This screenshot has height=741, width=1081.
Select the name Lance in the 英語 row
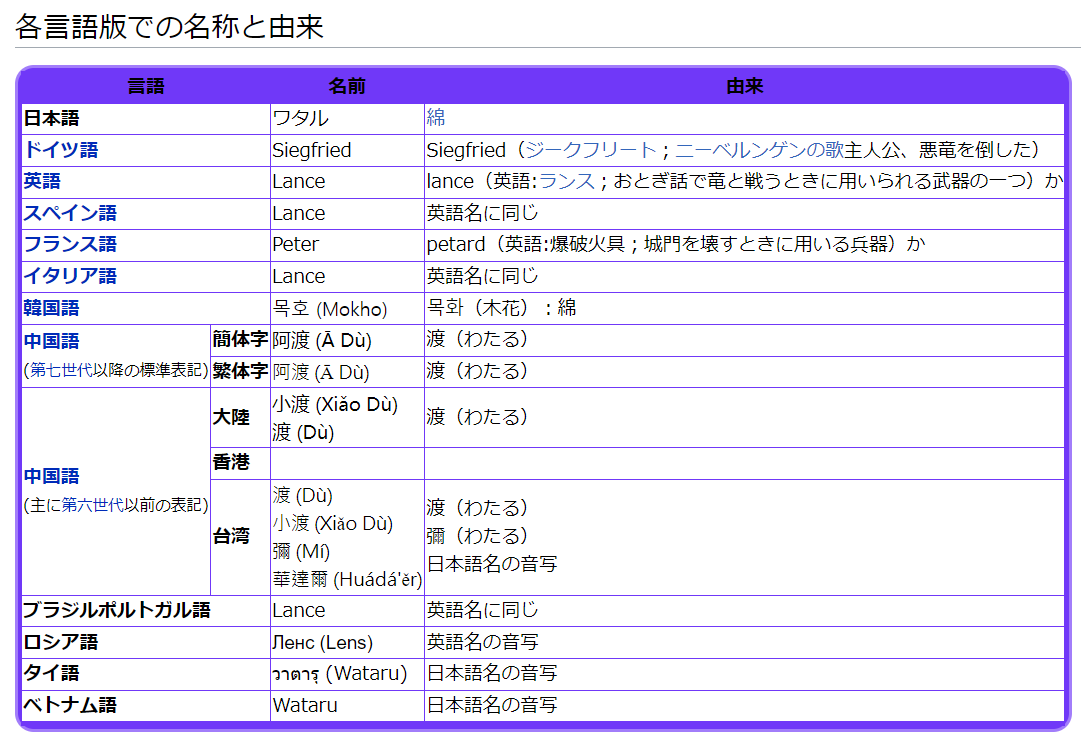pos(299,181)
